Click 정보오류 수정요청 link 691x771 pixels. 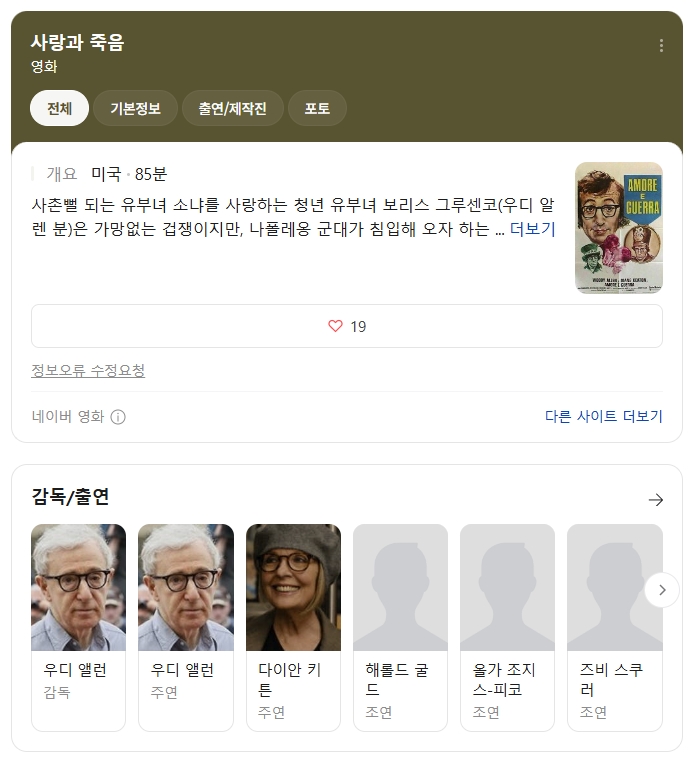[88, 371]
